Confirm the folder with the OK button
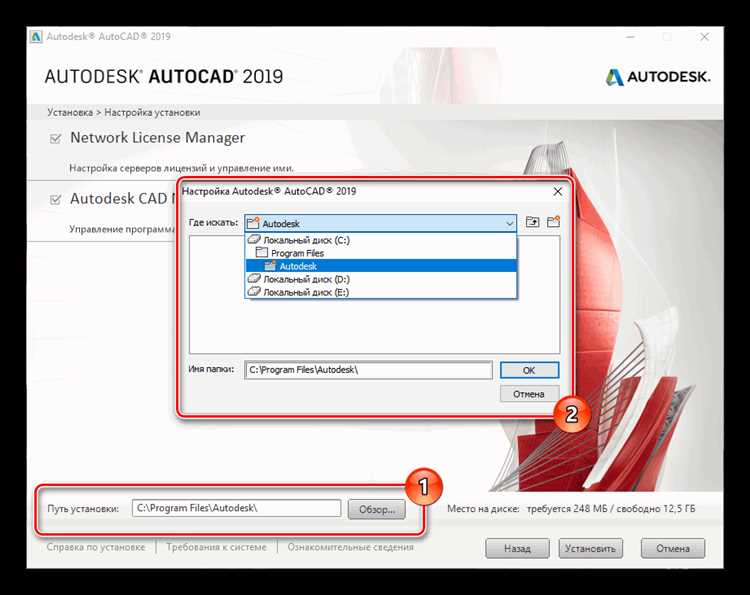The width and height of the screenshot is (750, 595). click(x=529, y=370)
